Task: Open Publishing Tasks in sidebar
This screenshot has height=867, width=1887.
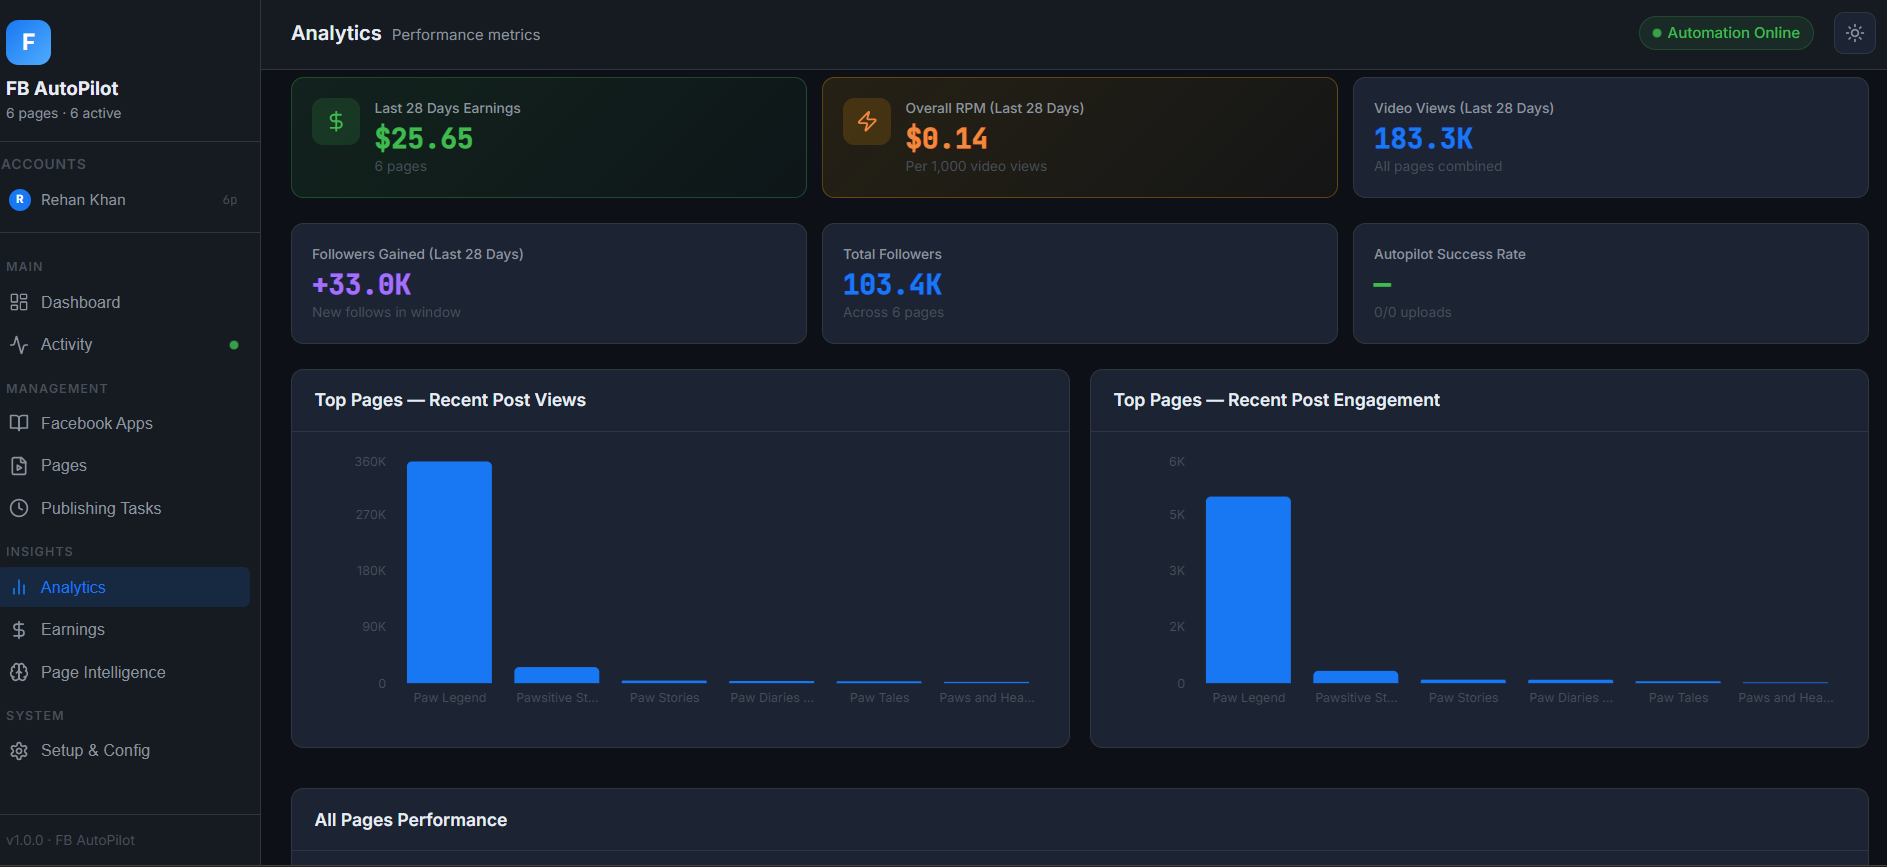Action: point(125,508)
